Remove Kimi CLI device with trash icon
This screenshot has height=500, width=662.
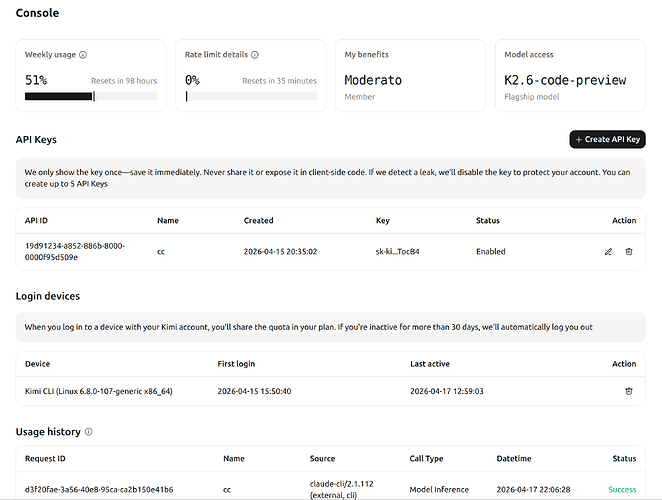tap(629, 391)
